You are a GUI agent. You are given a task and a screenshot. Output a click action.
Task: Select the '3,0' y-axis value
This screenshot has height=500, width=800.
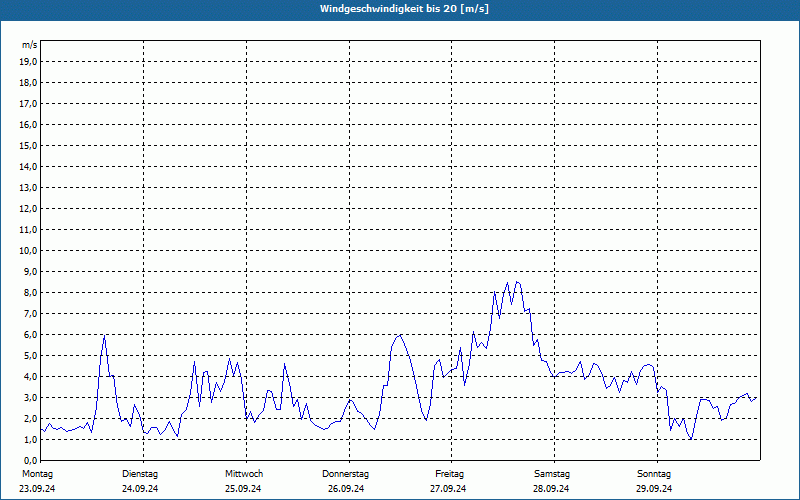pyautogui.click(x=31, y=397)
